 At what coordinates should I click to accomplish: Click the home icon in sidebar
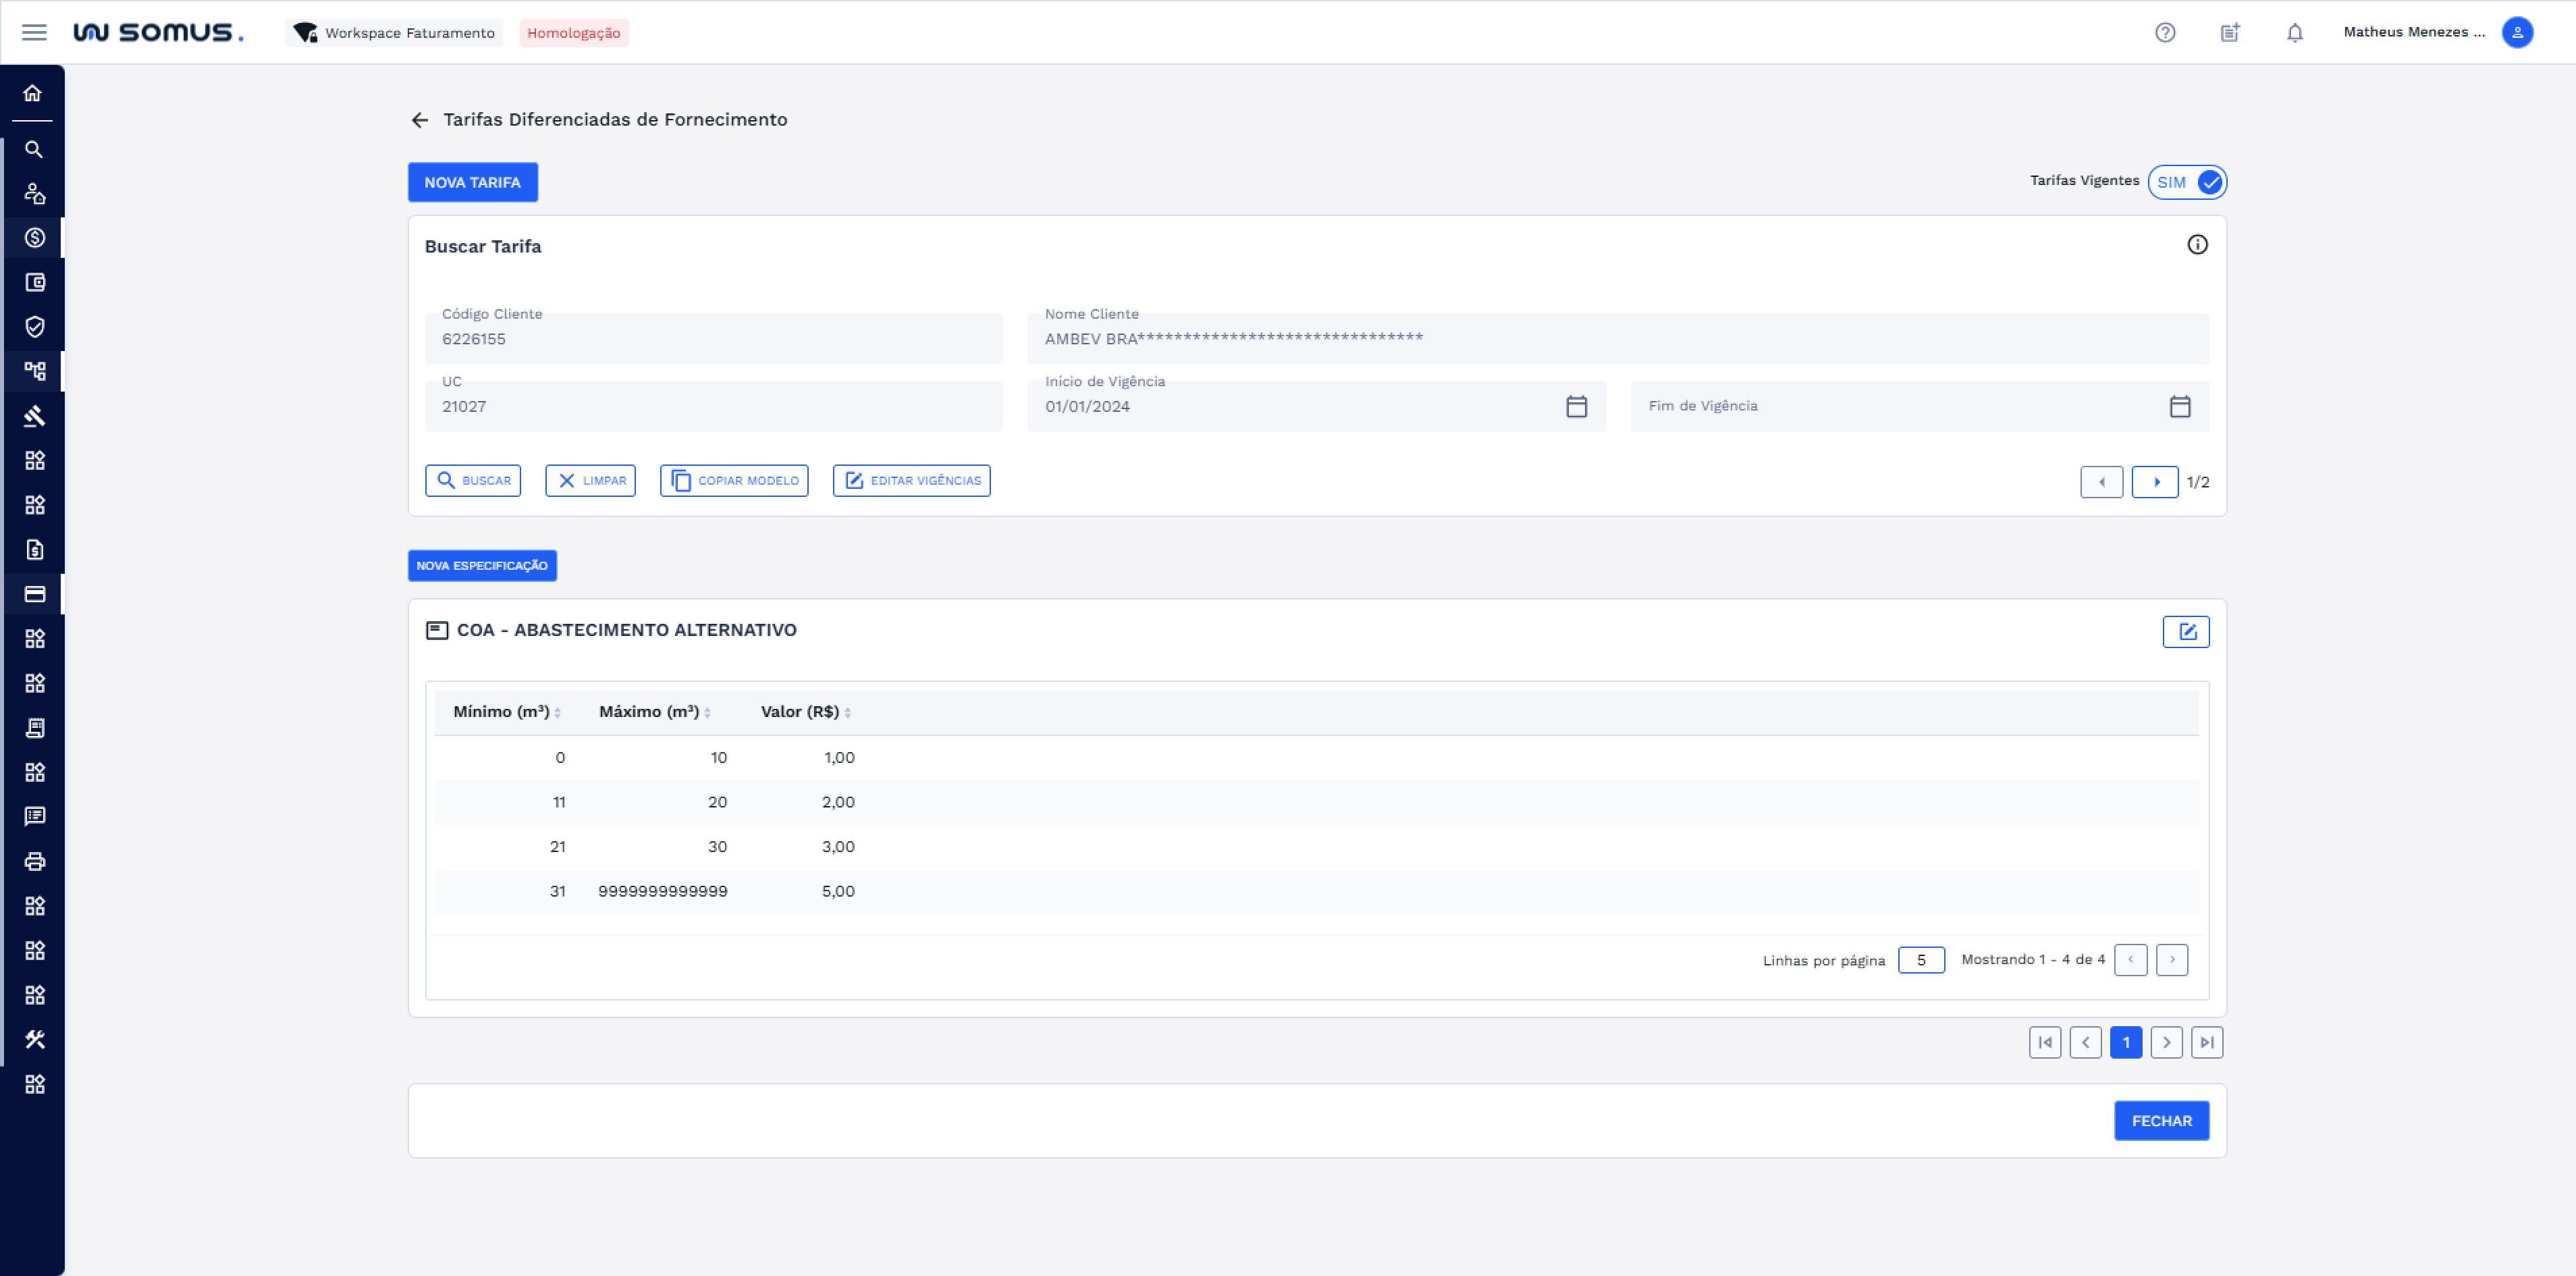click(33, 93)
